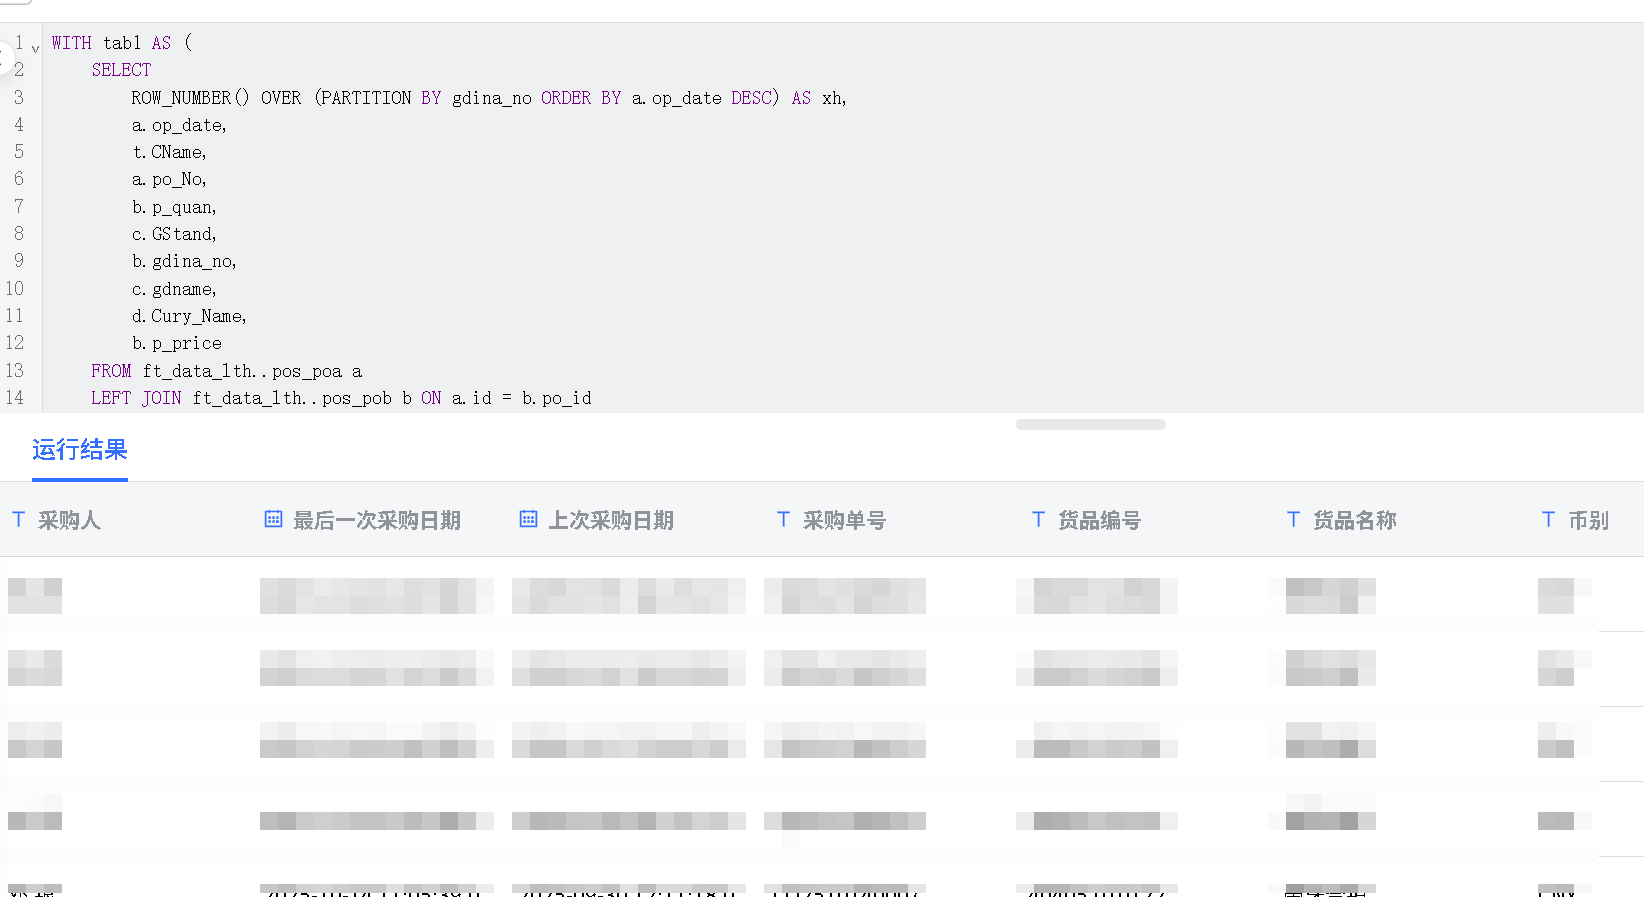The width and height of the screenshot is (1644, 897).
Task: Open the 运行结果 tab
Action: [80, 450]
